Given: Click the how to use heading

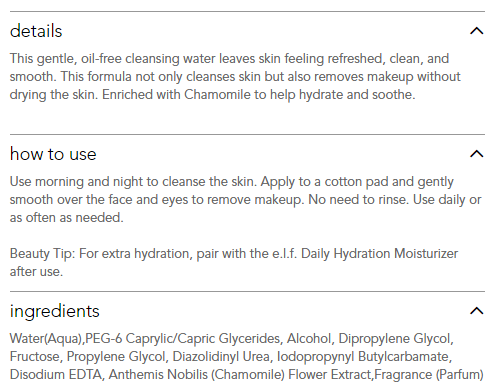Looking at the screenshot, I should (53, 154).
